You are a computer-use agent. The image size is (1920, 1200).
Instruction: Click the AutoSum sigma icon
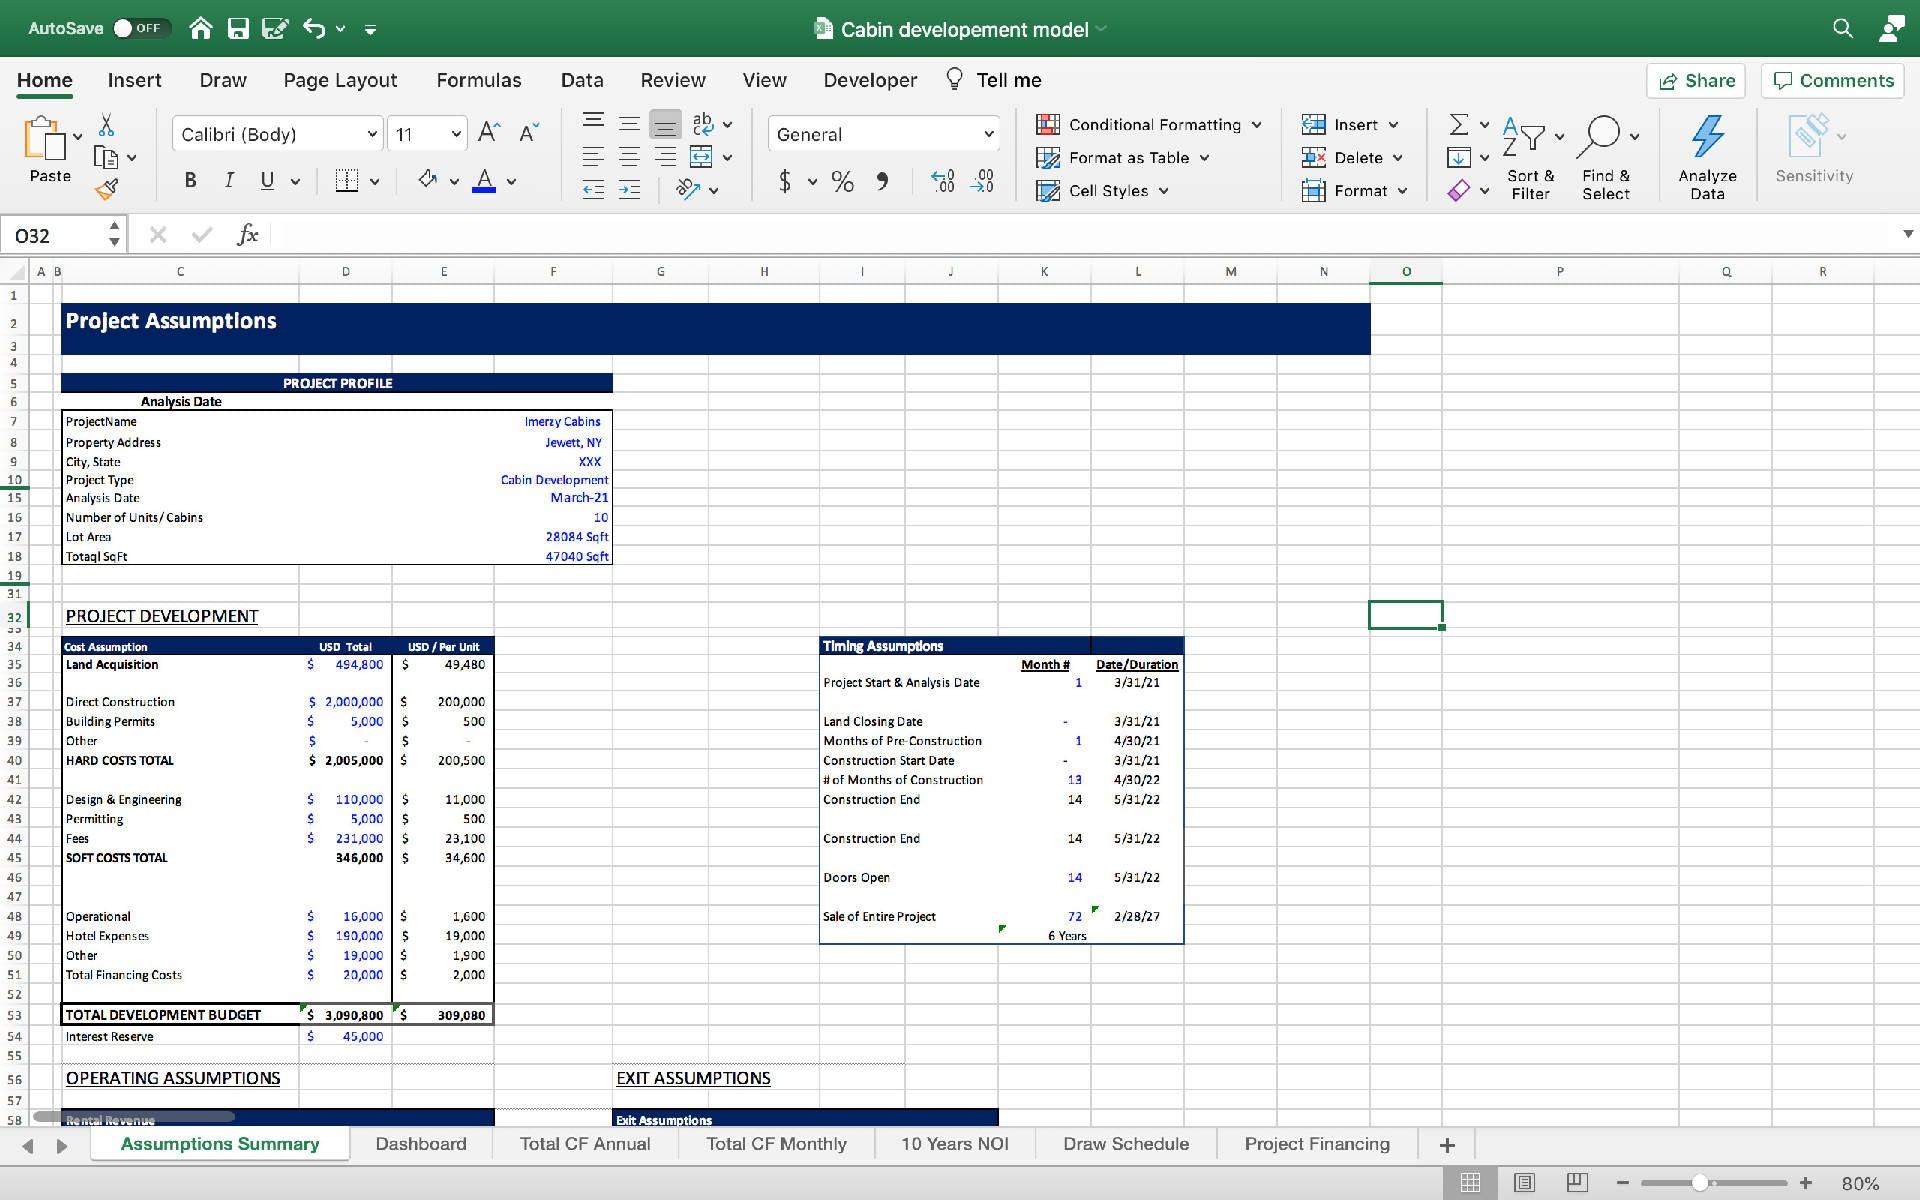(x=1459, y=124)
